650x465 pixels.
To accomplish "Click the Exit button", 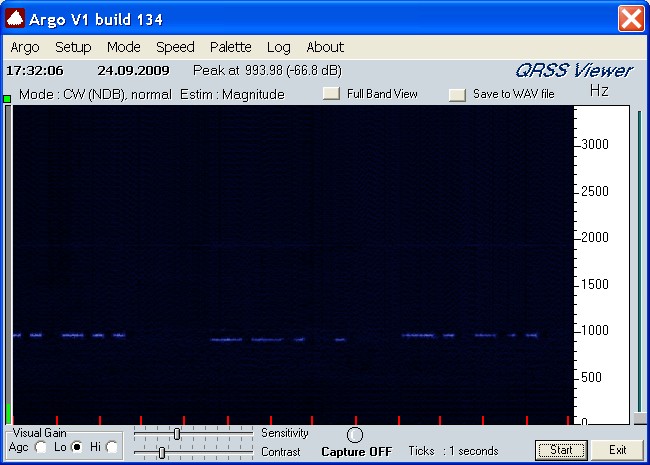I will [x=617, y=450].
